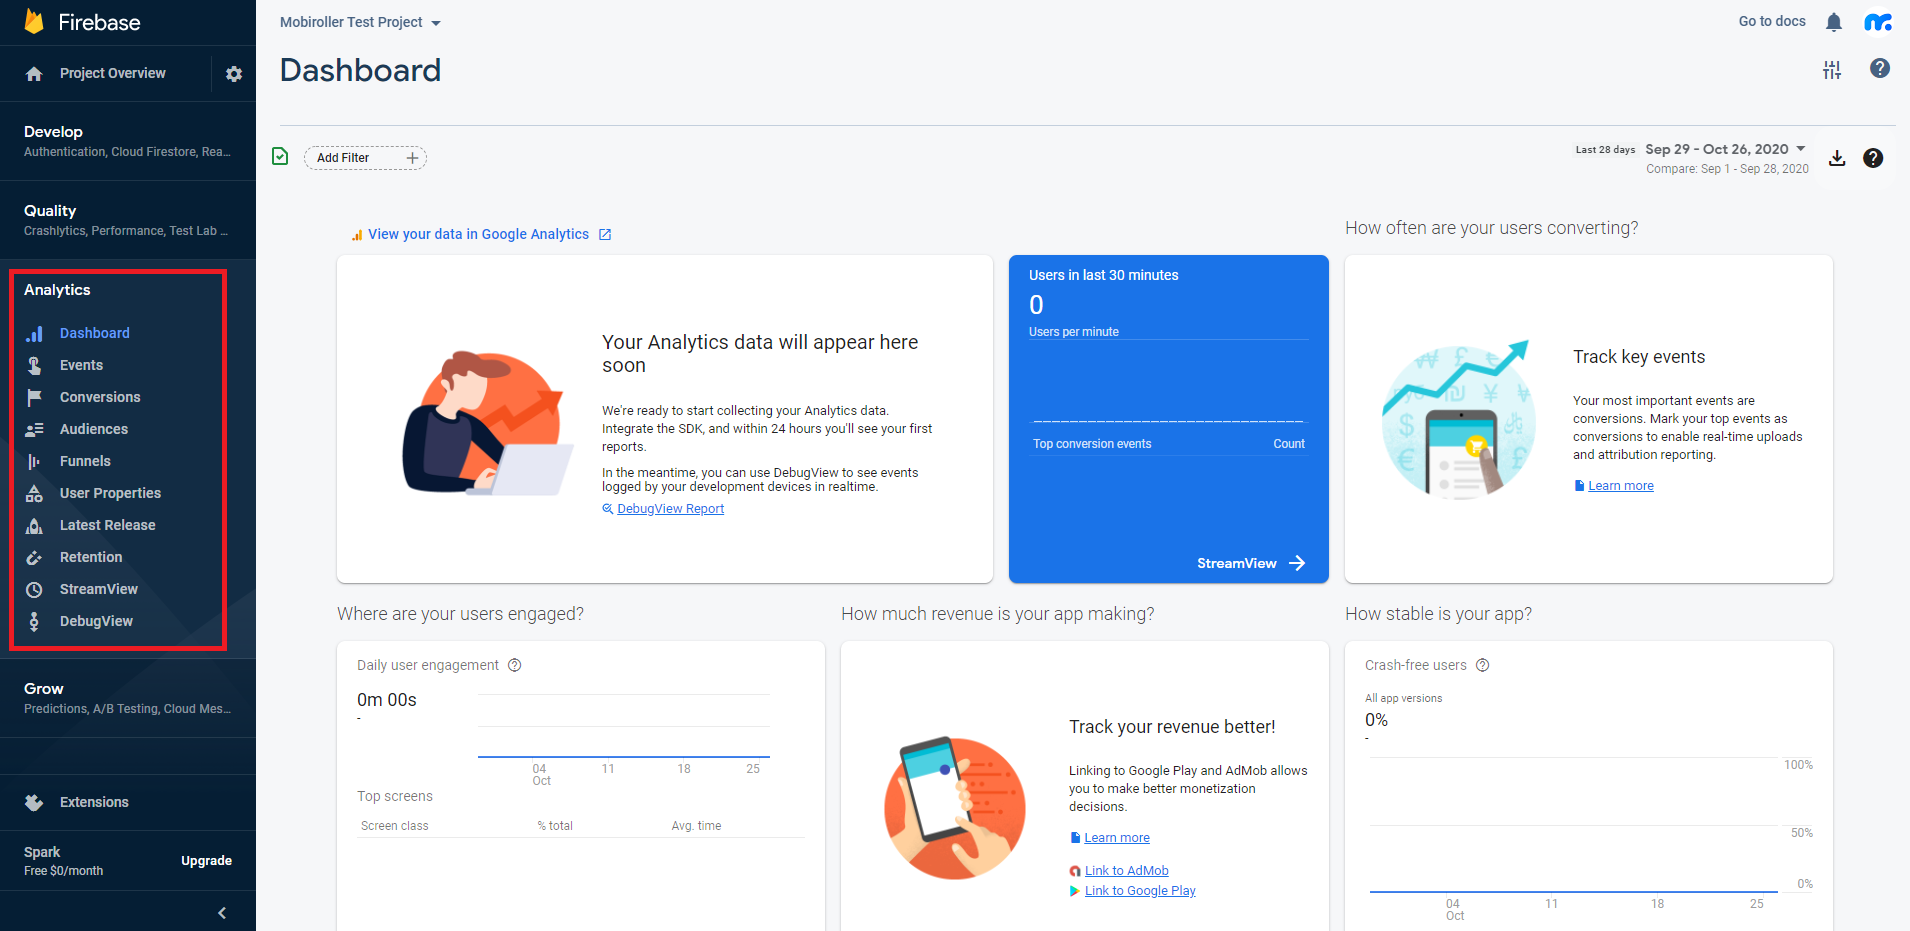1910x931 pixels.
Task: Click the help icon beside Dashboard title
Action: 1880,68
